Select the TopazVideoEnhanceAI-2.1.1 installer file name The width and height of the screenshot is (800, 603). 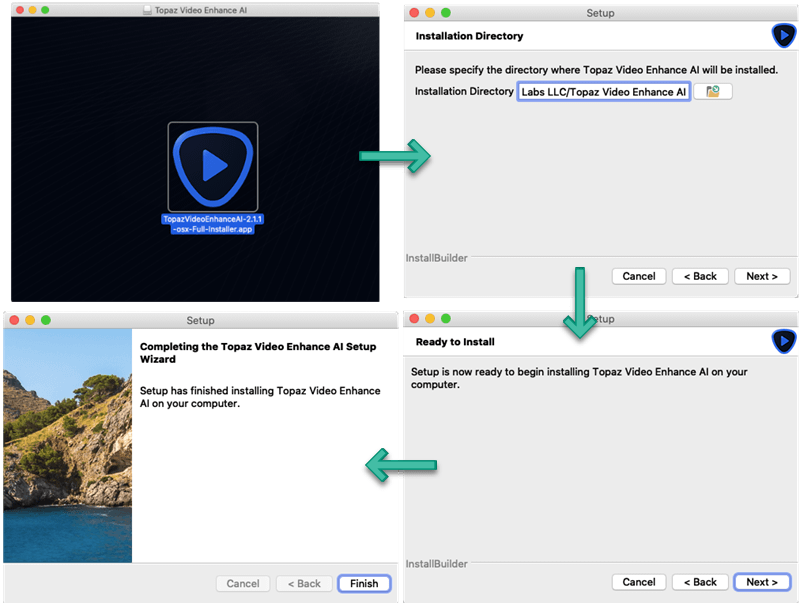click(x=213, y=224)
